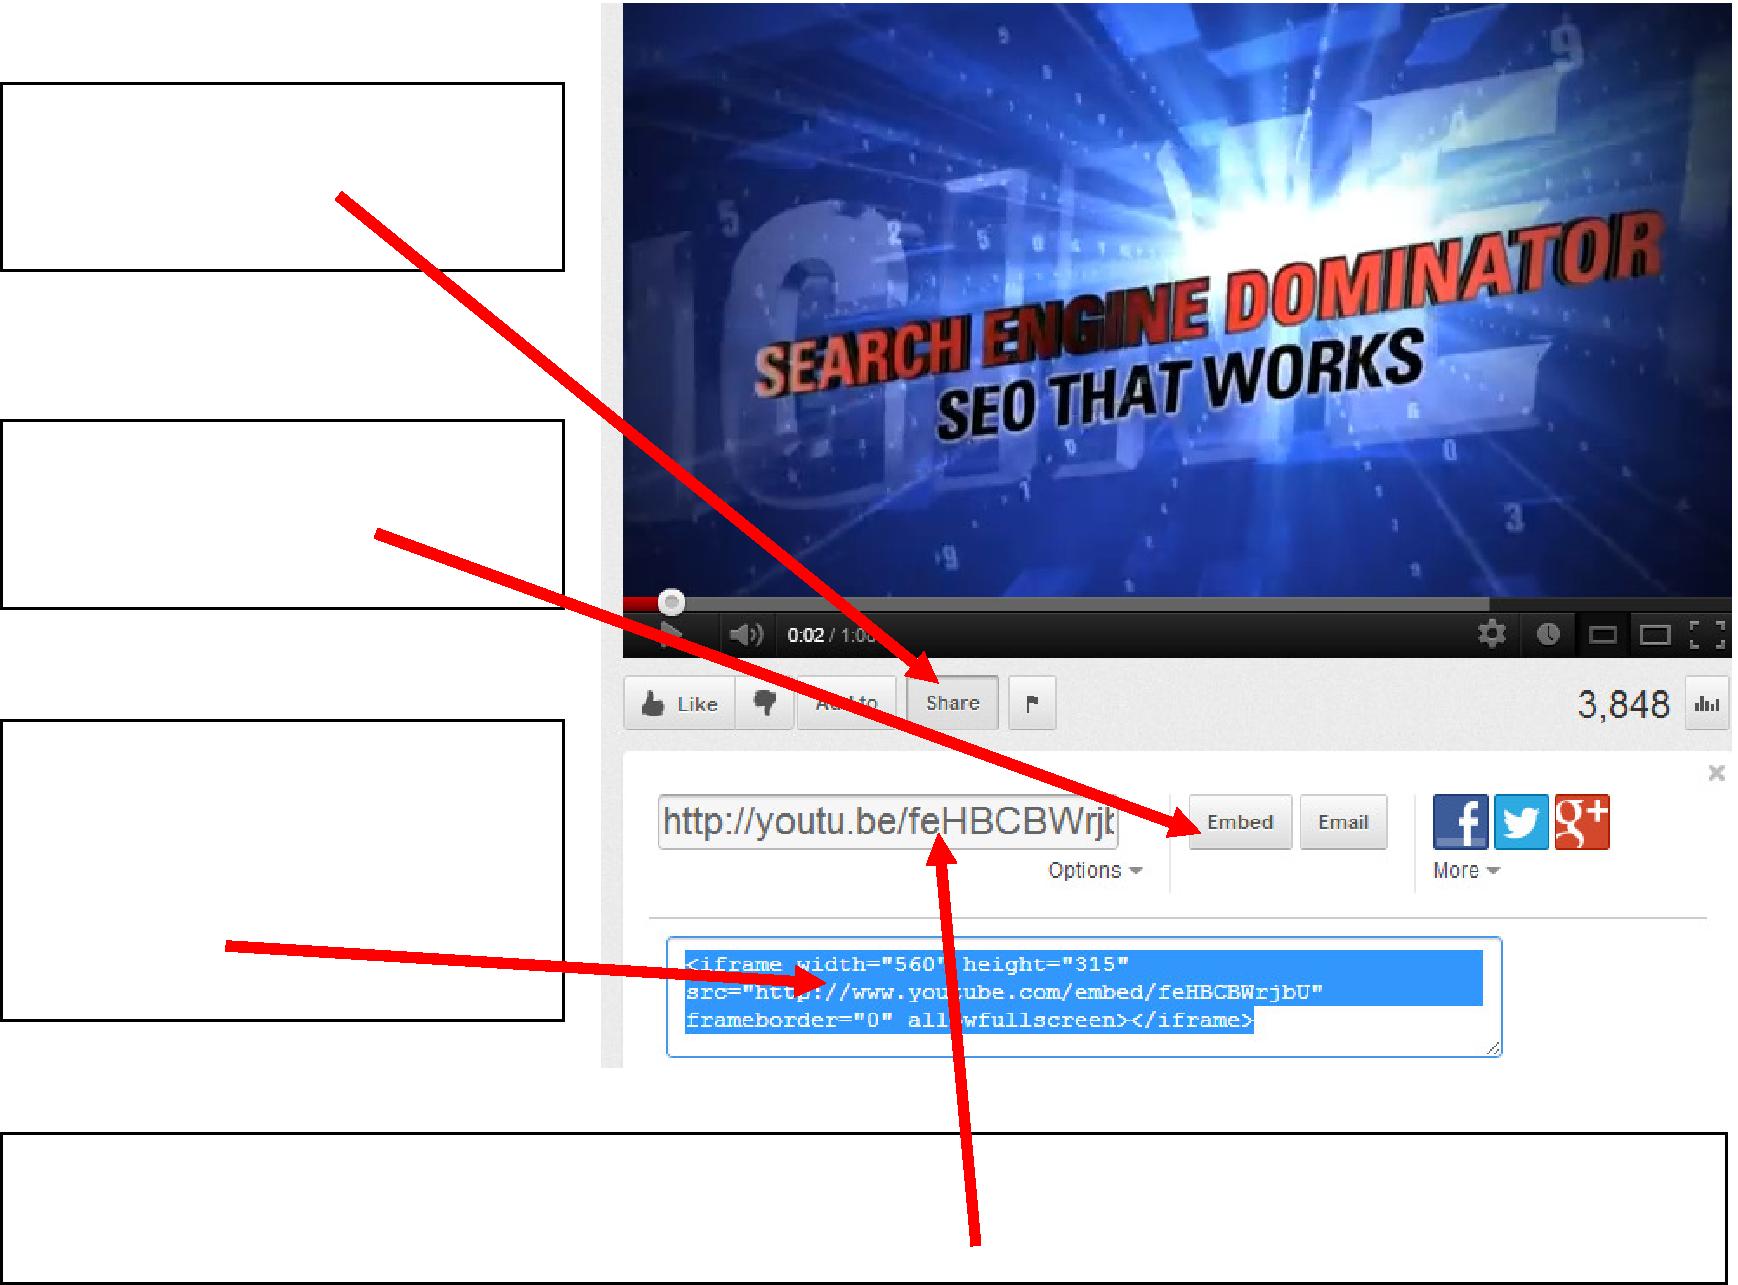Click the Email button

pos(1343,822)
